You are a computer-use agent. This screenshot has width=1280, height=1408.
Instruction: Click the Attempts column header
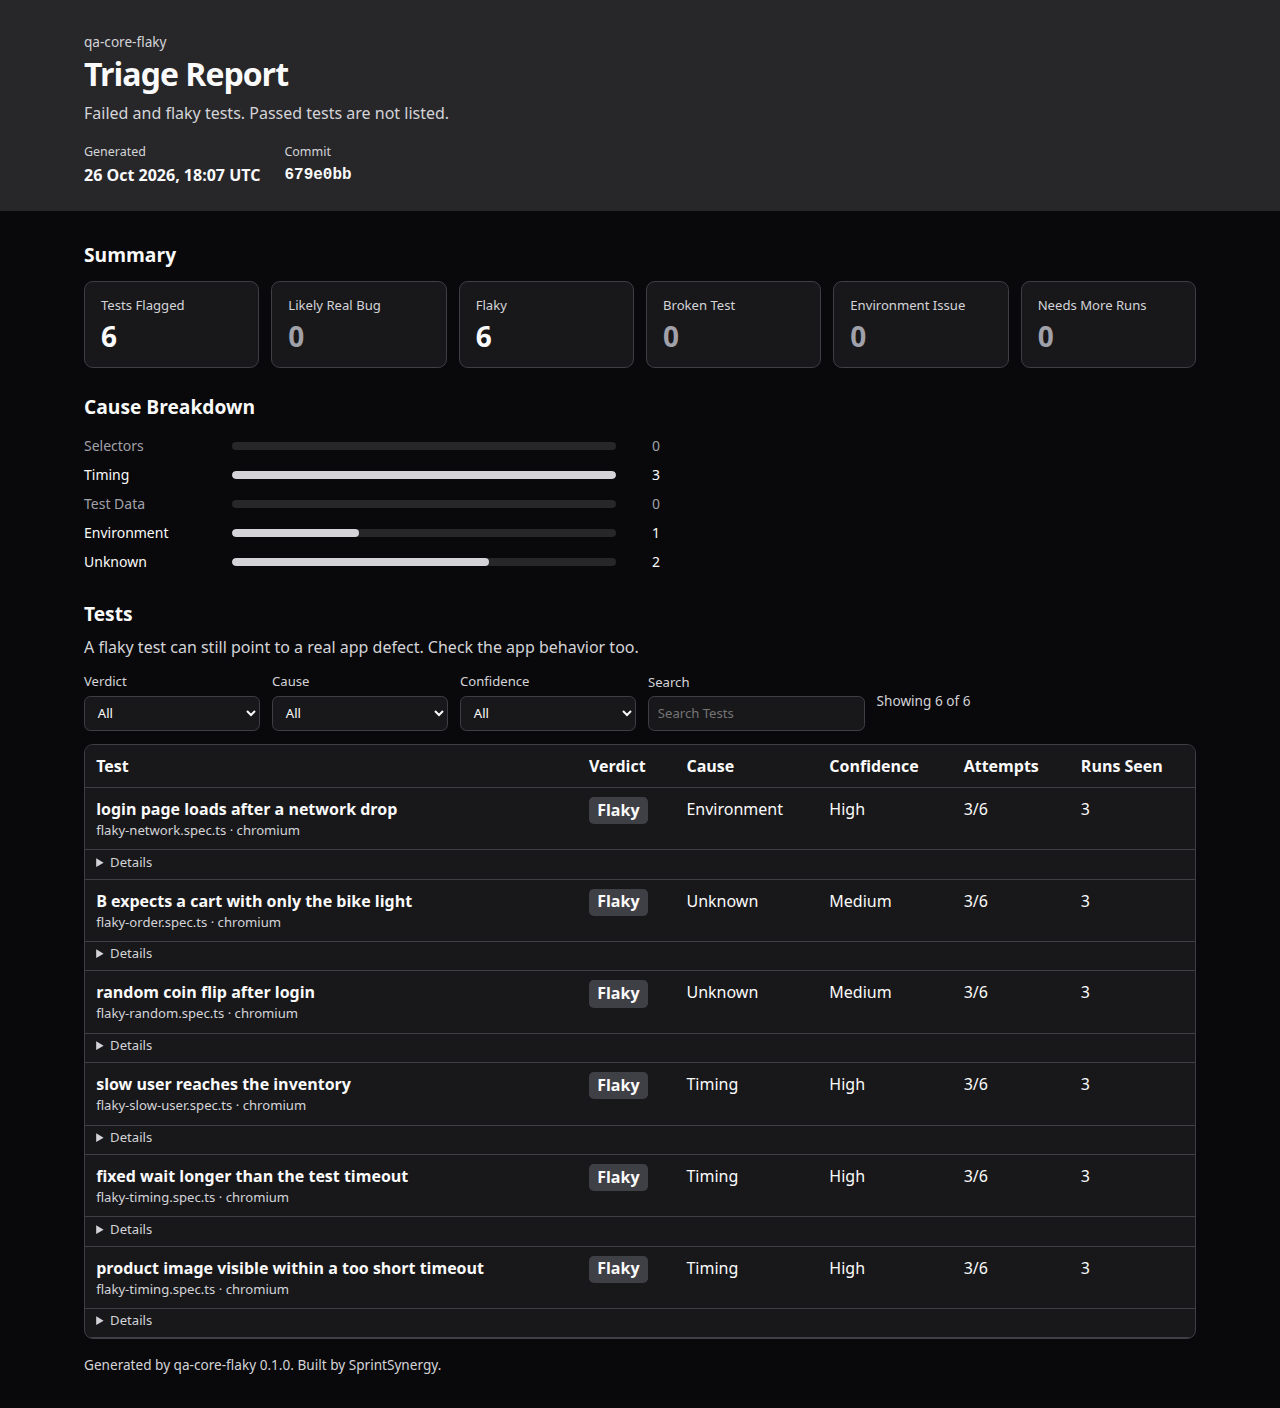(1001, 766)
